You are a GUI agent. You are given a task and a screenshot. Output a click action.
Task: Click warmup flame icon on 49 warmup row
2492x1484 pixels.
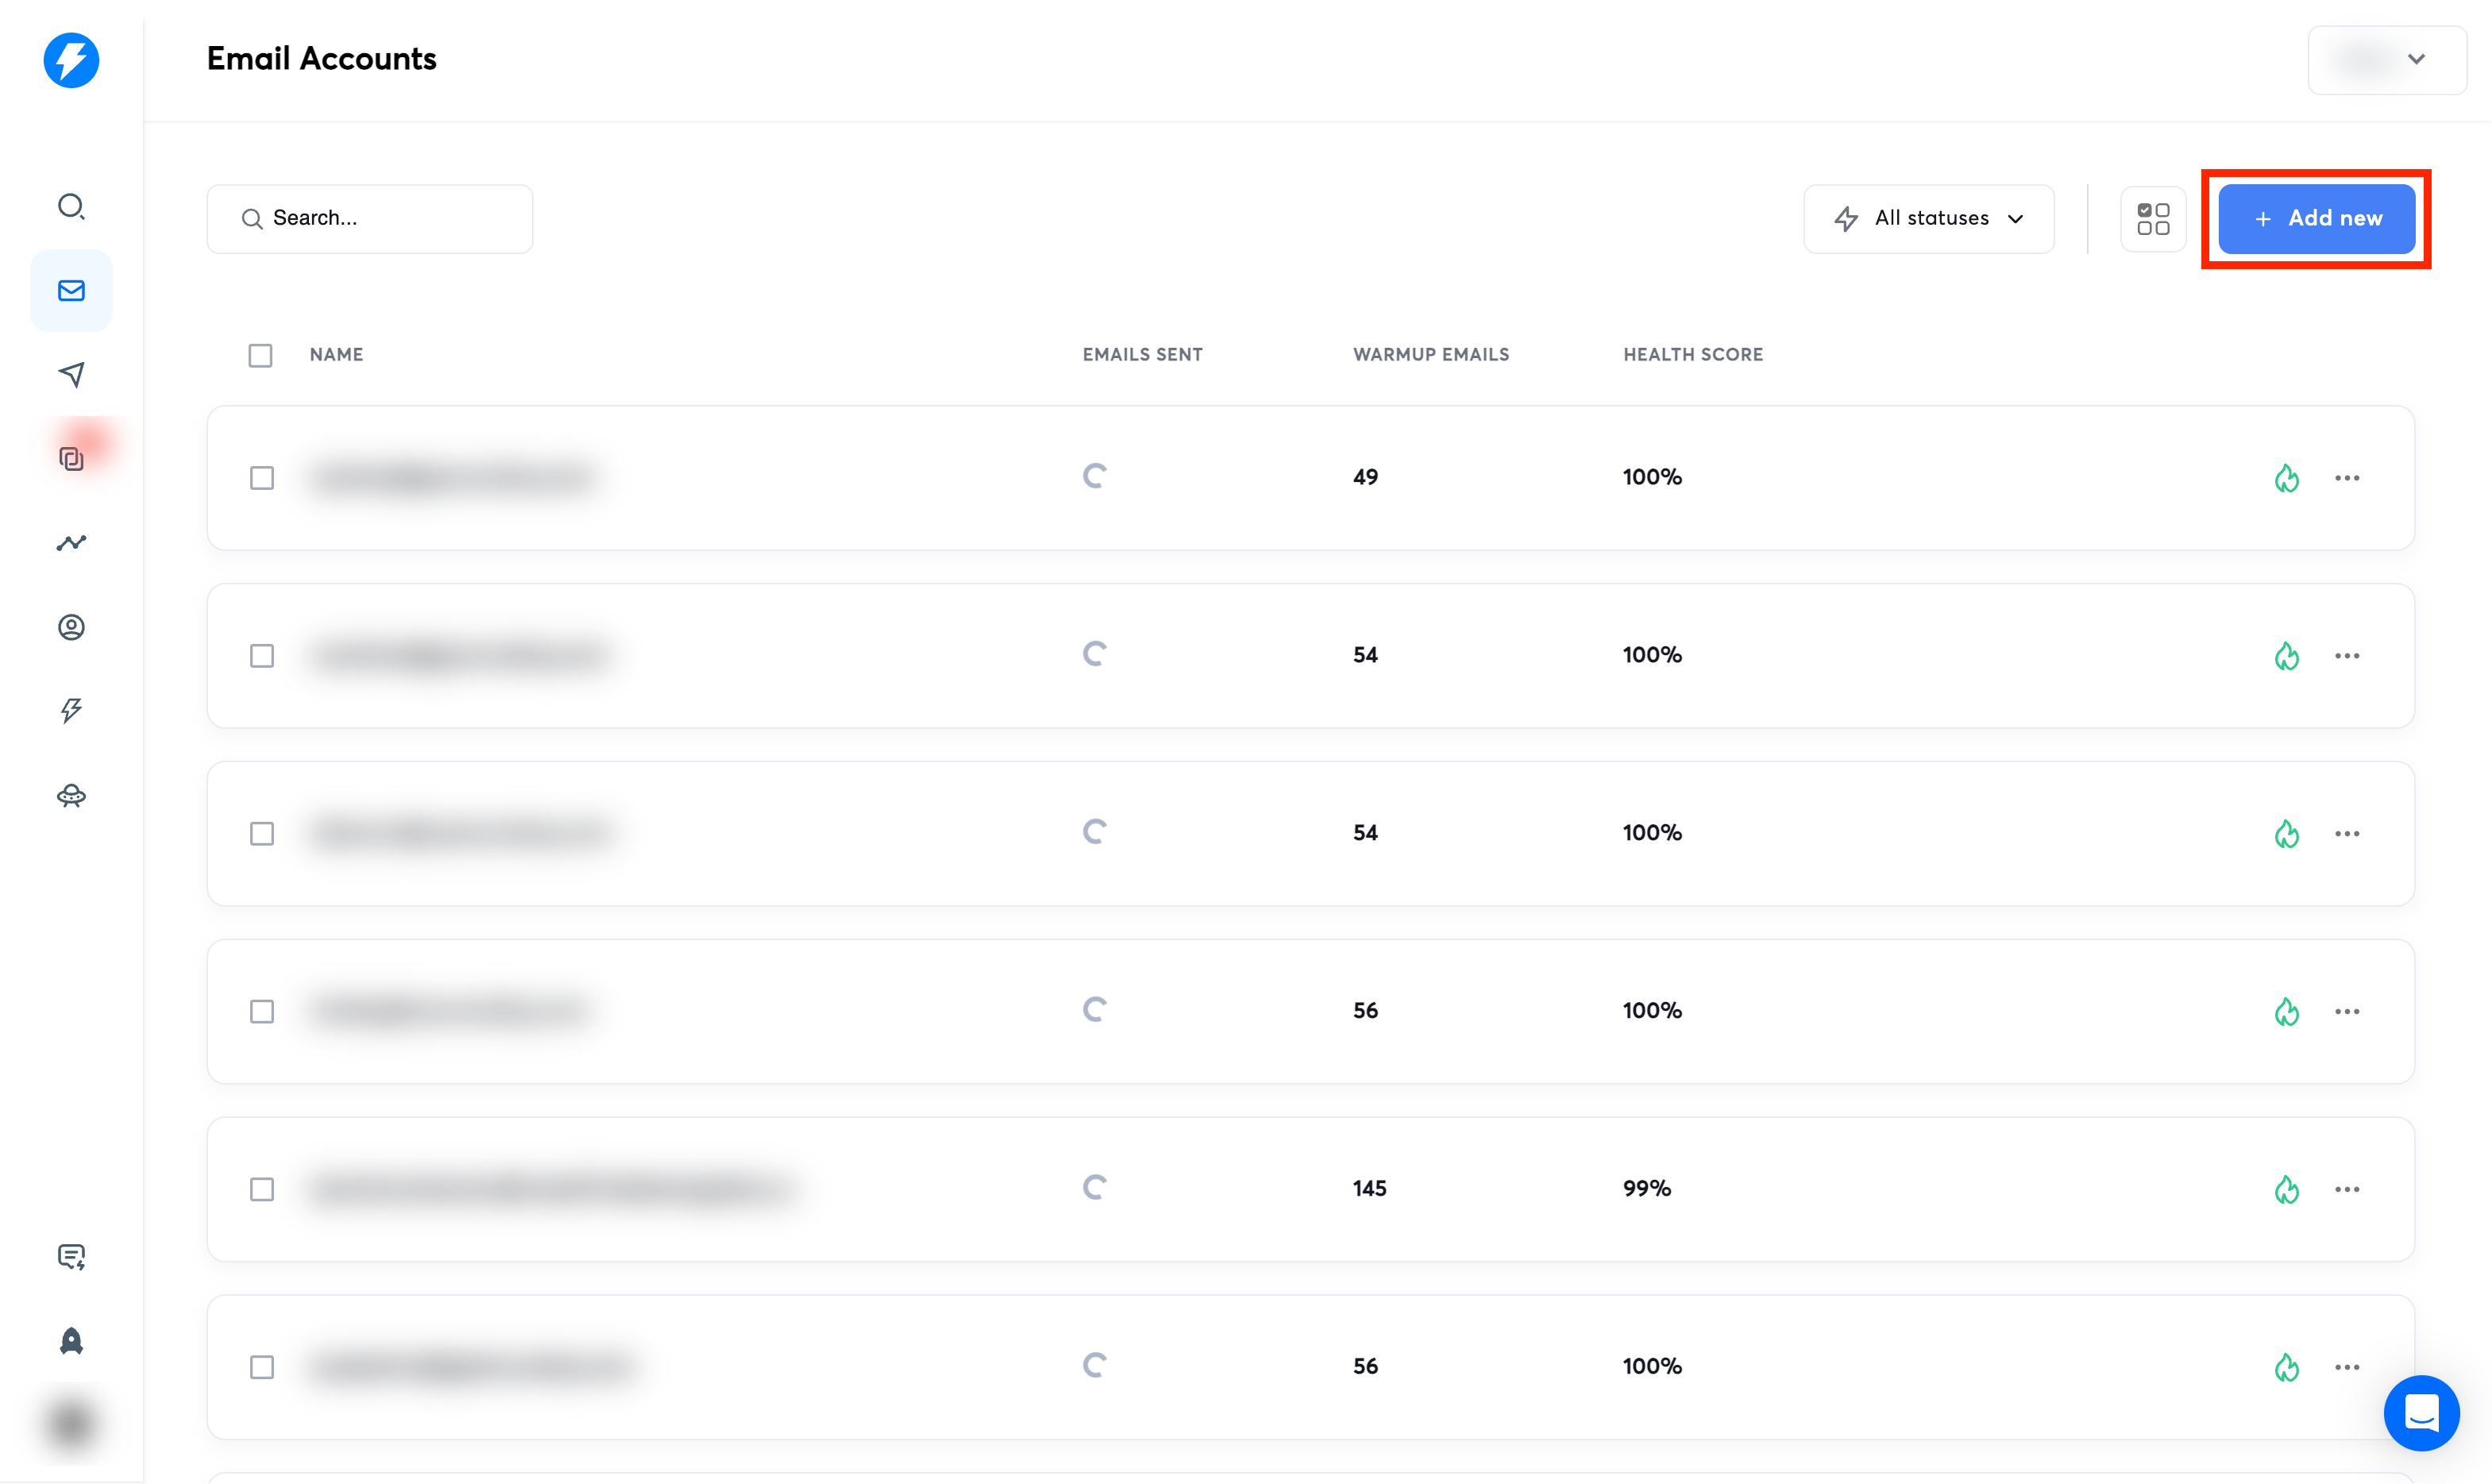(2286, 478)
